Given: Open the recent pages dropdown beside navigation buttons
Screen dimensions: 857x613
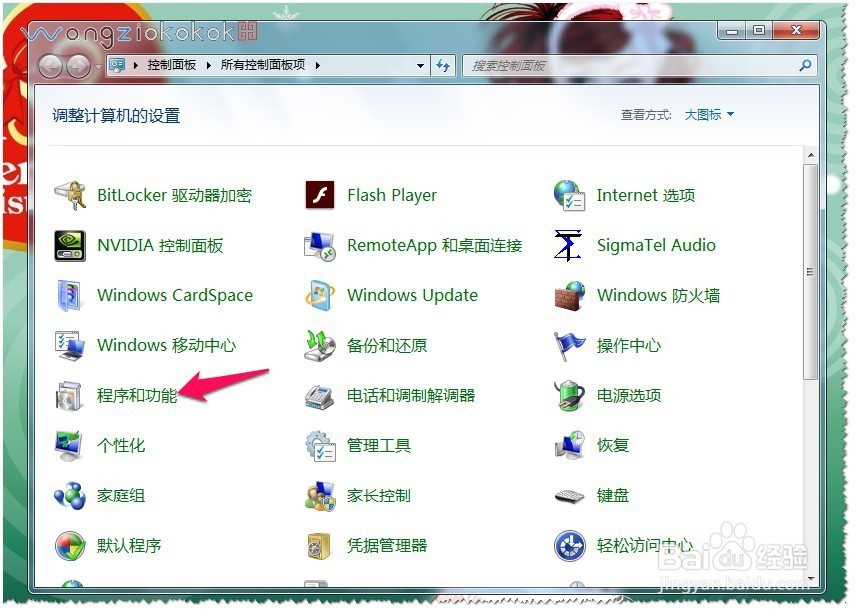Looking at the screenshot, I should [x=98, y=67].
